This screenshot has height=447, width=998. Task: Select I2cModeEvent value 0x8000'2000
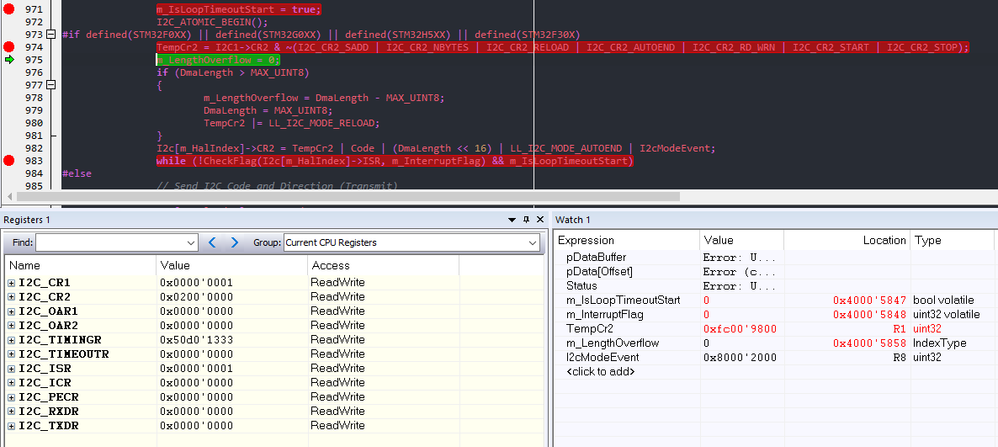(740, 357)
